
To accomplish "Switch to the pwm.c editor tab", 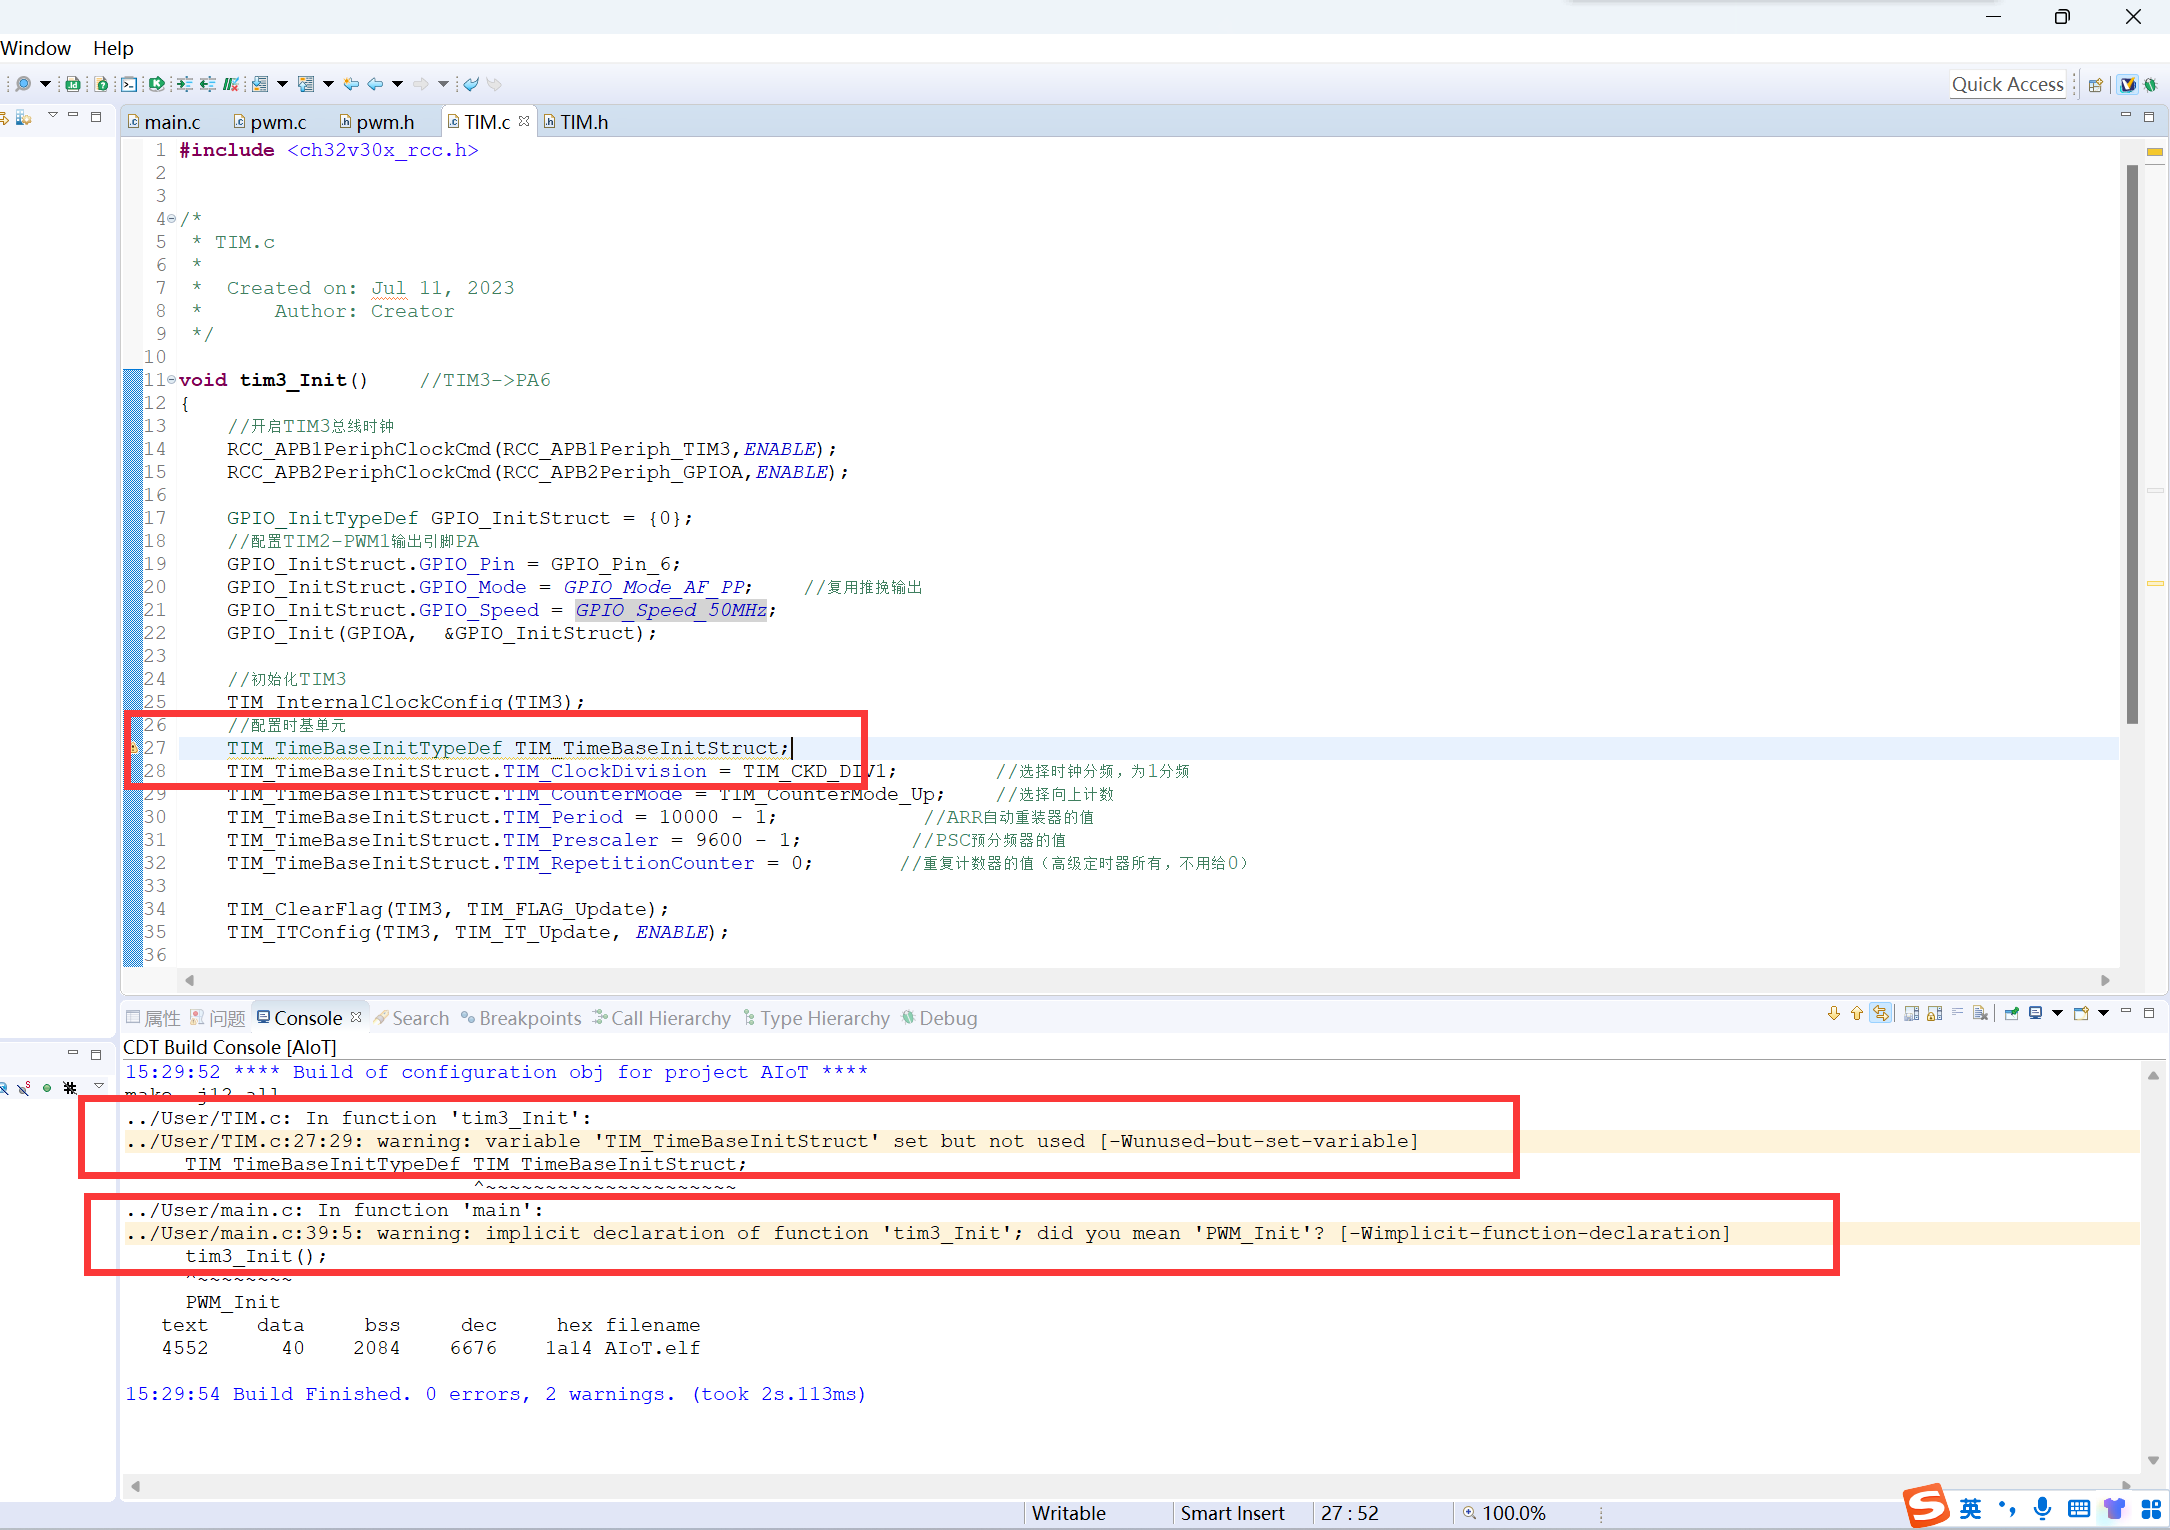I will point(270,122).
